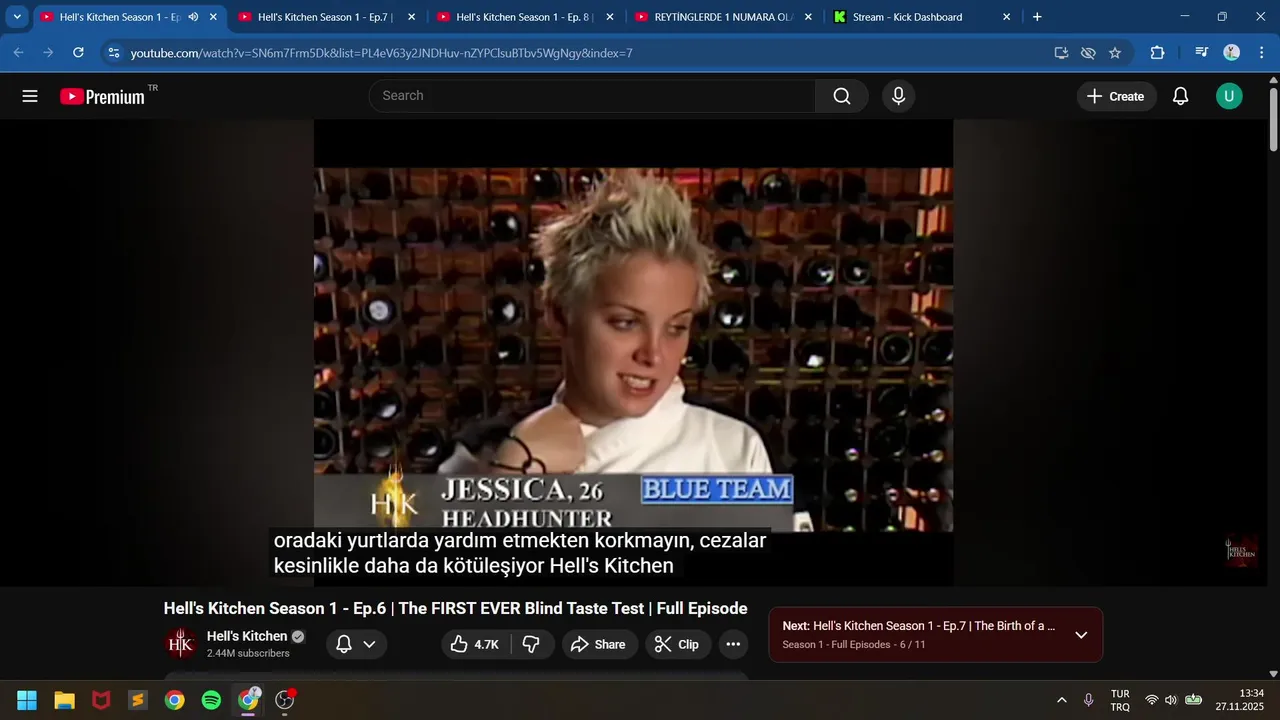Share this Hell's Kitchen video
1280x720 pixels.
point(598,644)
